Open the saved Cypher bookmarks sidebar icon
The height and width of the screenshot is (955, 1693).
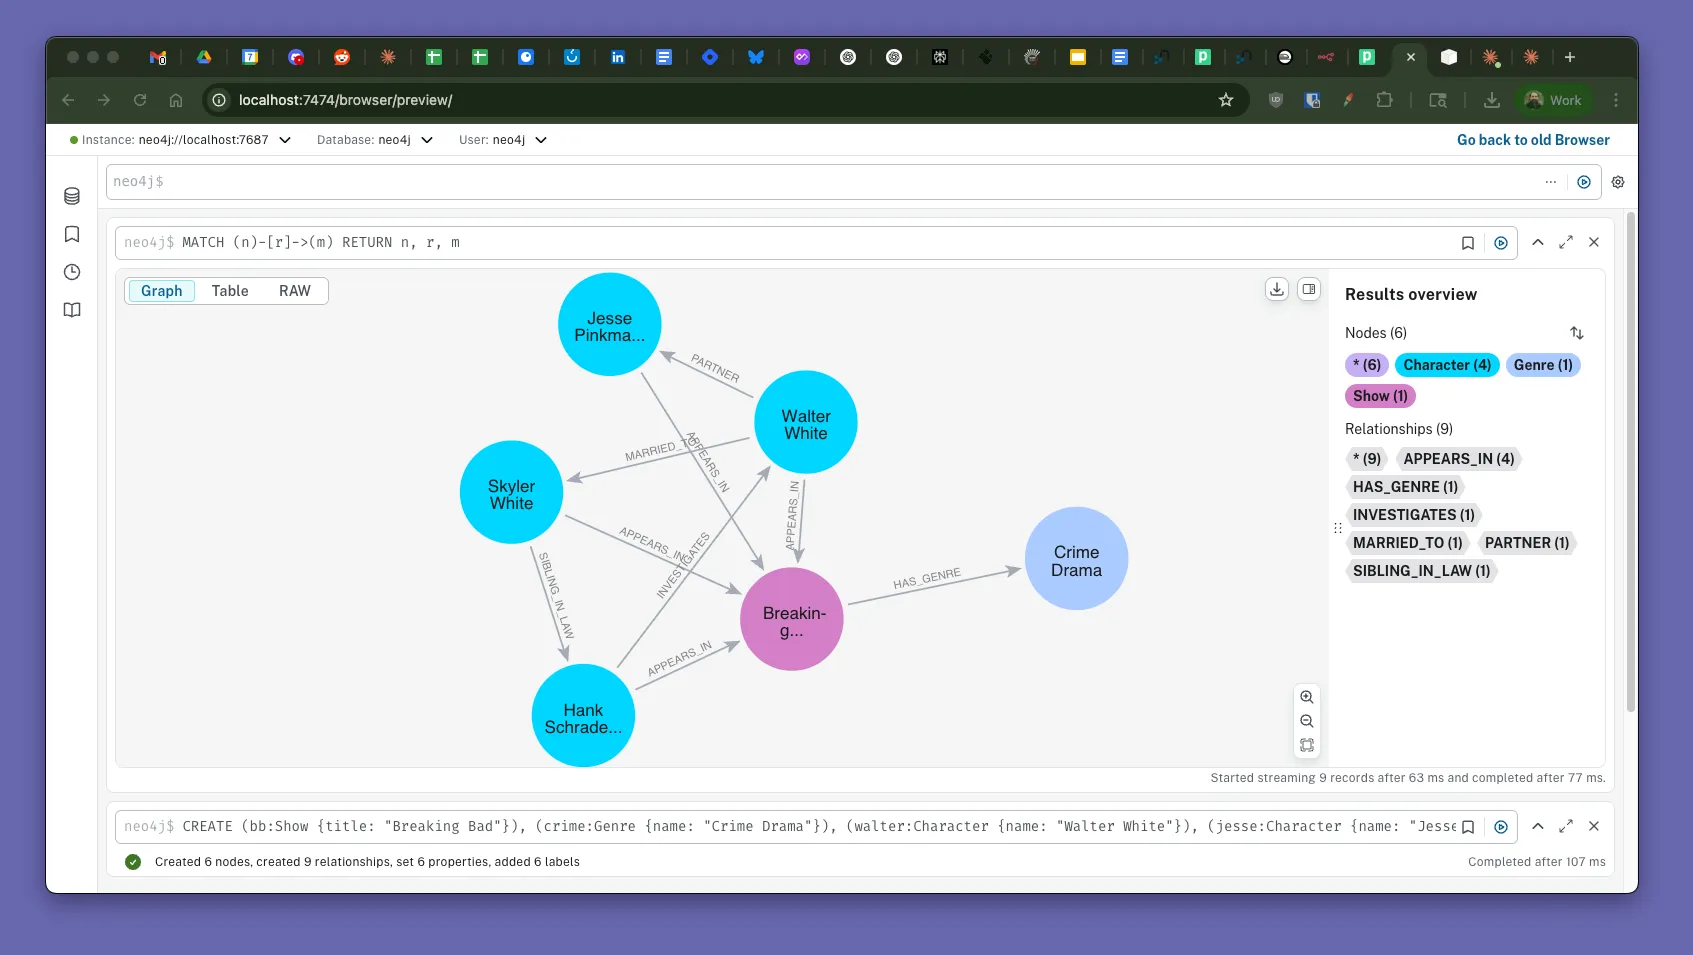tap(72, 234)
